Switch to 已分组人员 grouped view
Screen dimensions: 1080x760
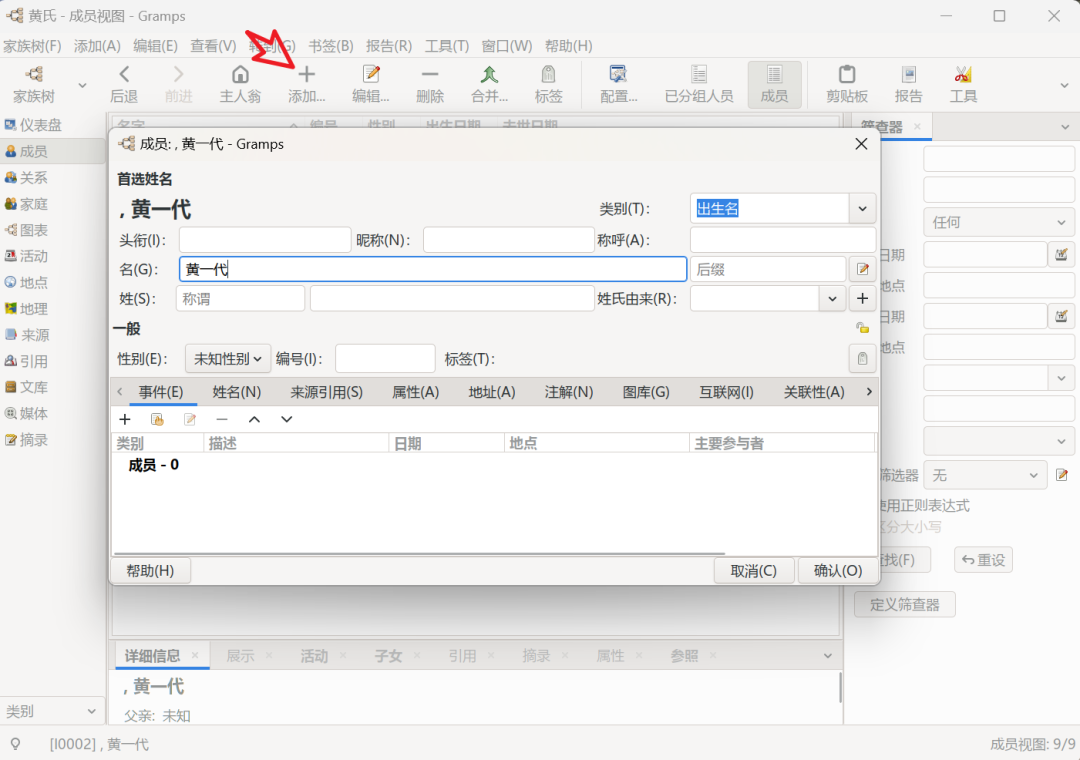pyautogui.click(x=699, y=84)
